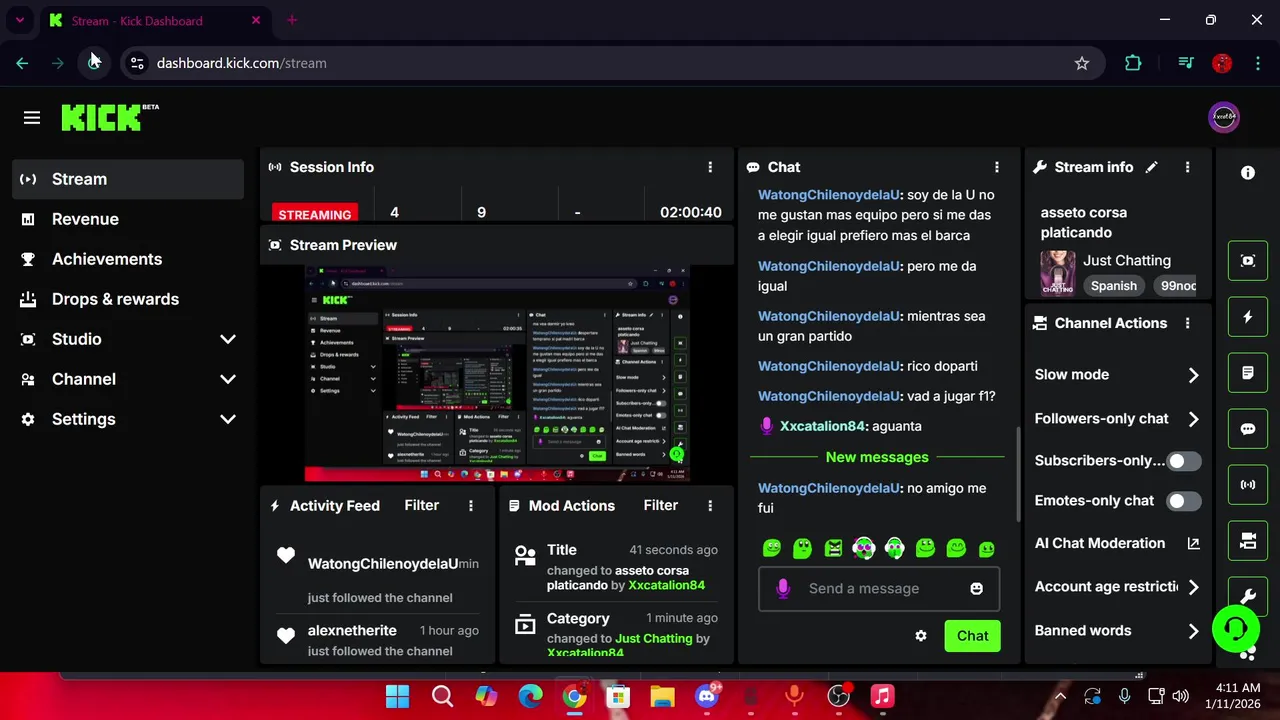This screenshot has height=720, width=1280.
Task: Open the user profile avatar menu
Action: click(x=1224, y=117)
